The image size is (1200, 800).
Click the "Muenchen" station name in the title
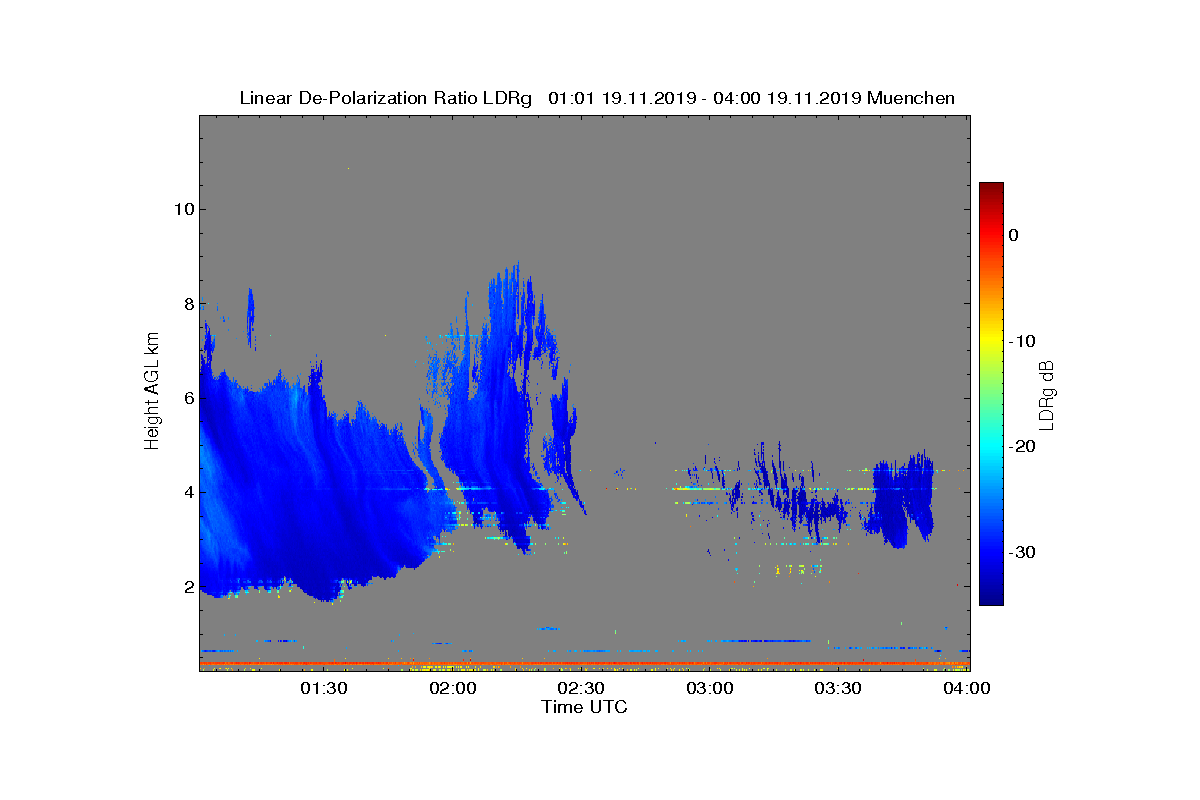[x=911, y=98]
